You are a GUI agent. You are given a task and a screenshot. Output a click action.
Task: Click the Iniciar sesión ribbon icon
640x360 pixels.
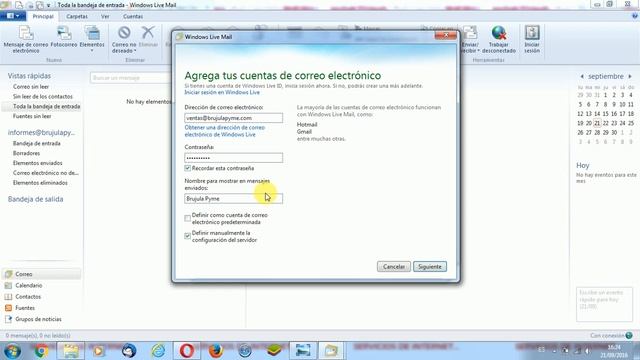click(x=532, y=33)
